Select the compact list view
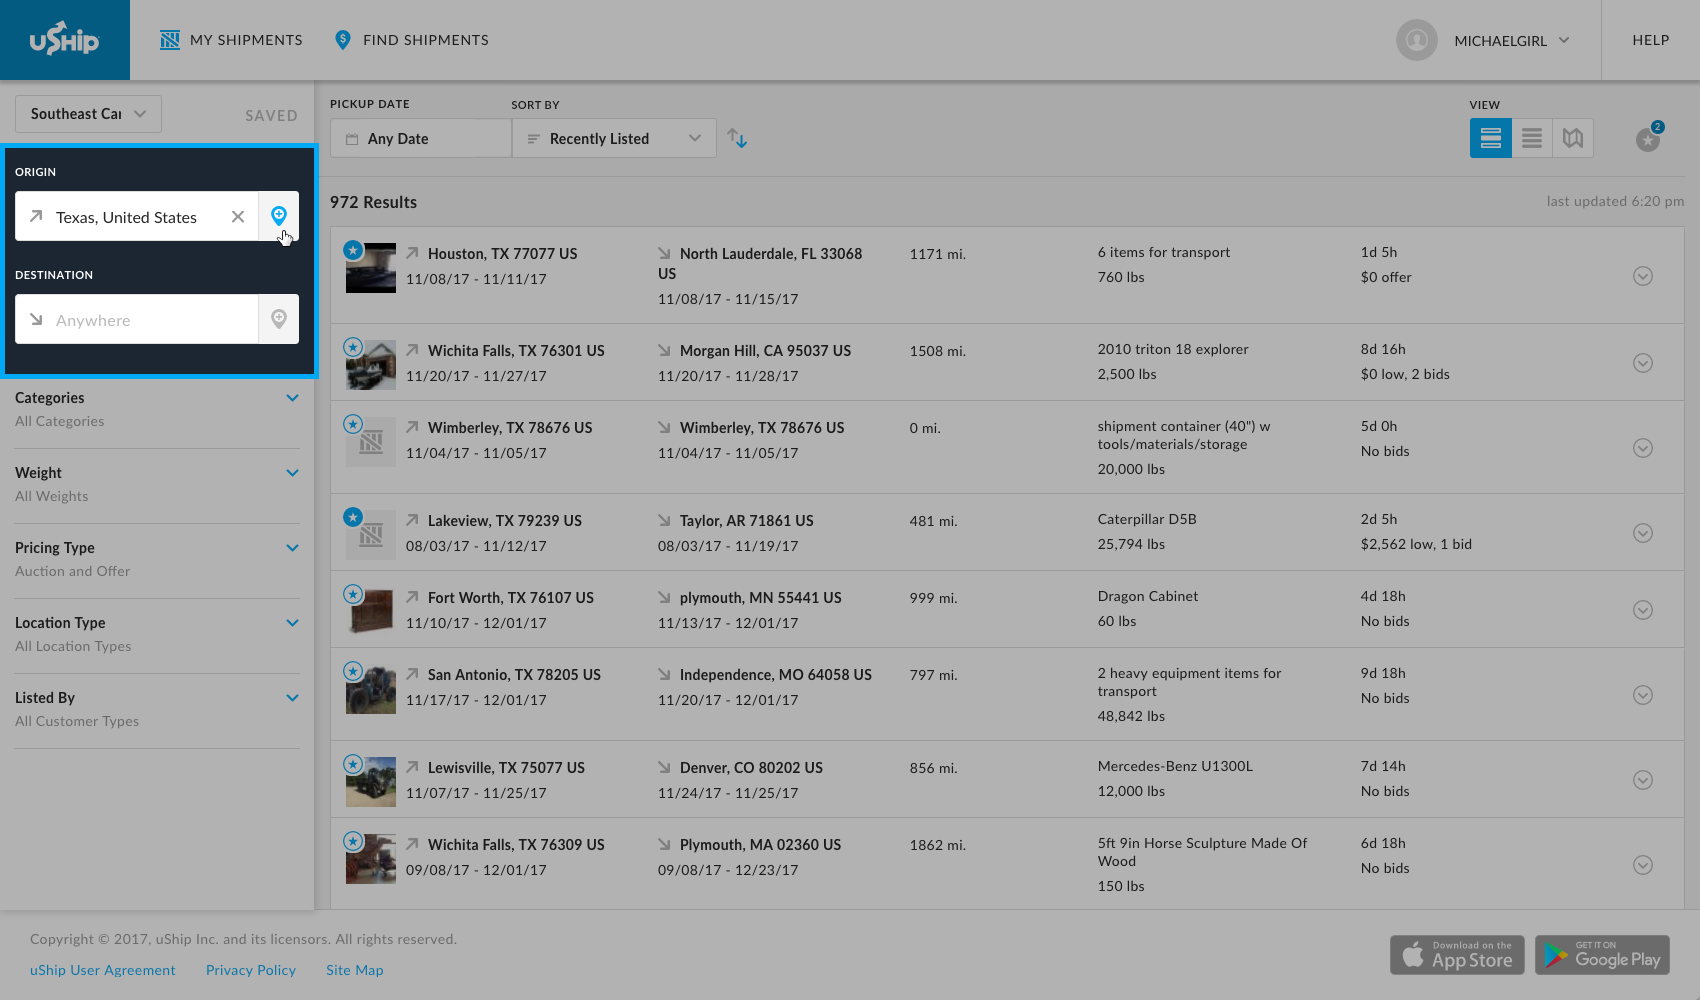 point(1531,138)
